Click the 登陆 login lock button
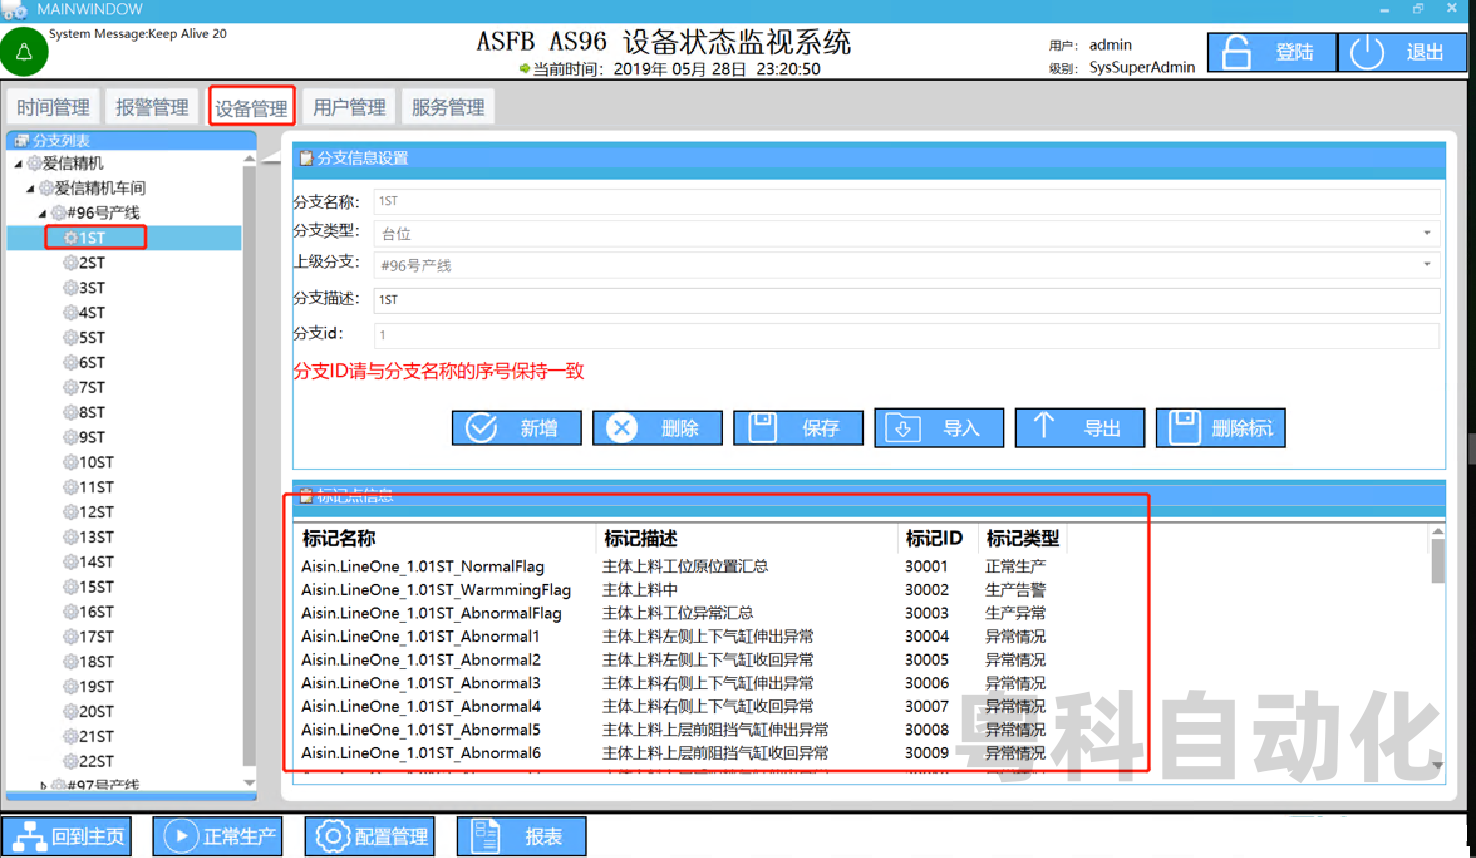The height and width of the screenshot is (858, 1476). point(1271,52)
